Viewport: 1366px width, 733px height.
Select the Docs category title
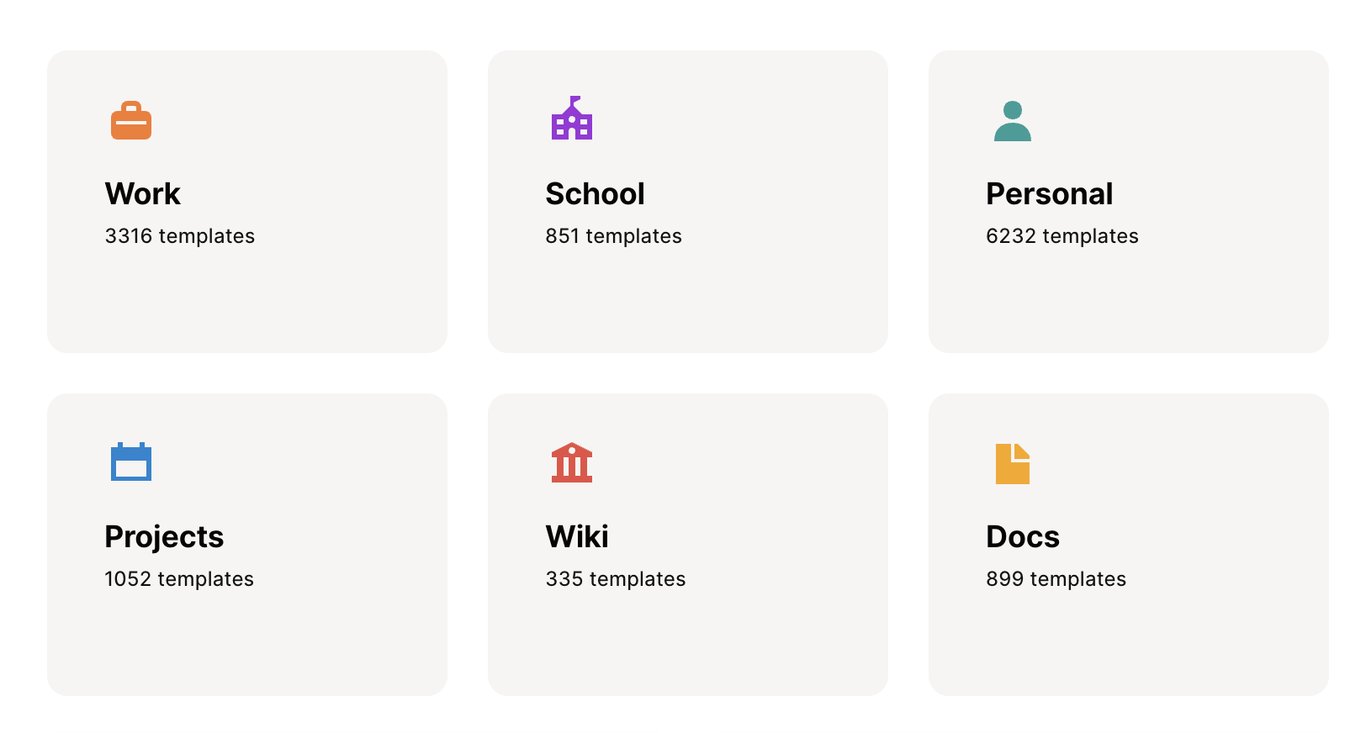click(x=1022, y=537)
